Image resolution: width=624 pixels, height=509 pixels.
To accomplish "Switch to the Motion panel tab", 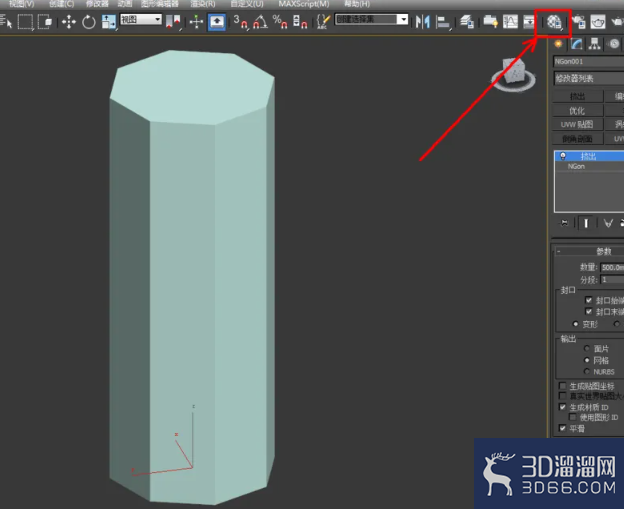I will click(614, 44).
